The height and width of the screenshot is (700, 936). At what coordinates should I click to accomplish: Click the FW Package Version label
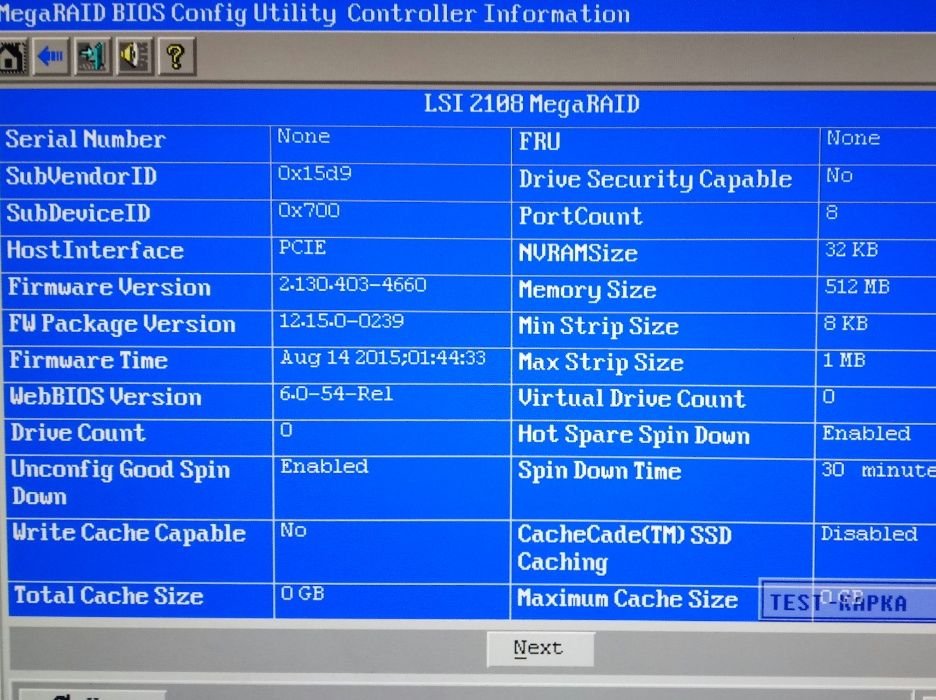coord(122,324)
